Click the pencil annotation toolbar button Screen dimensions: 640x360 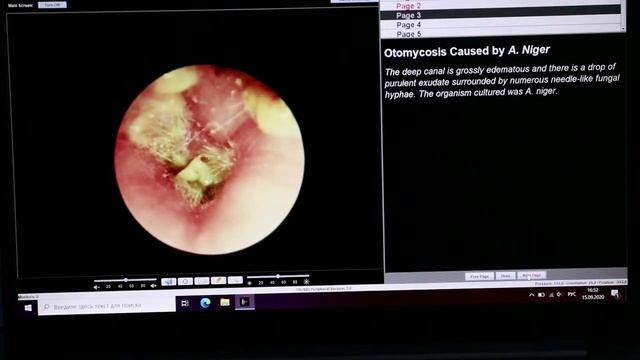click(x=218, y=280)
